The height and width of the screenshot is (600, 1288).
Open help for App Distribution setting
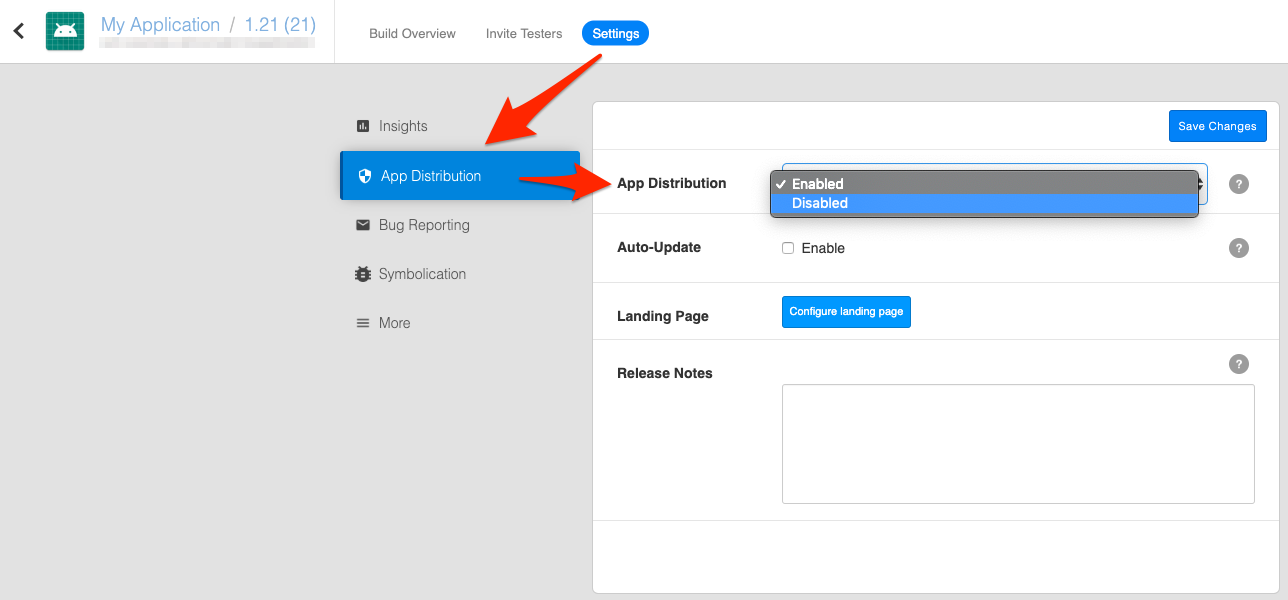pos(1239,183)
